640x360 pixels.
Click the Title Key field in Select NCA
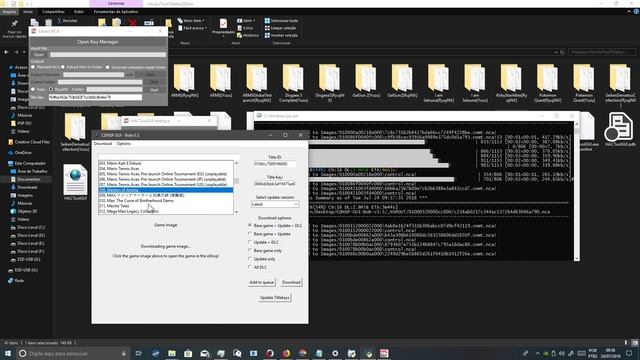(95, 98)
